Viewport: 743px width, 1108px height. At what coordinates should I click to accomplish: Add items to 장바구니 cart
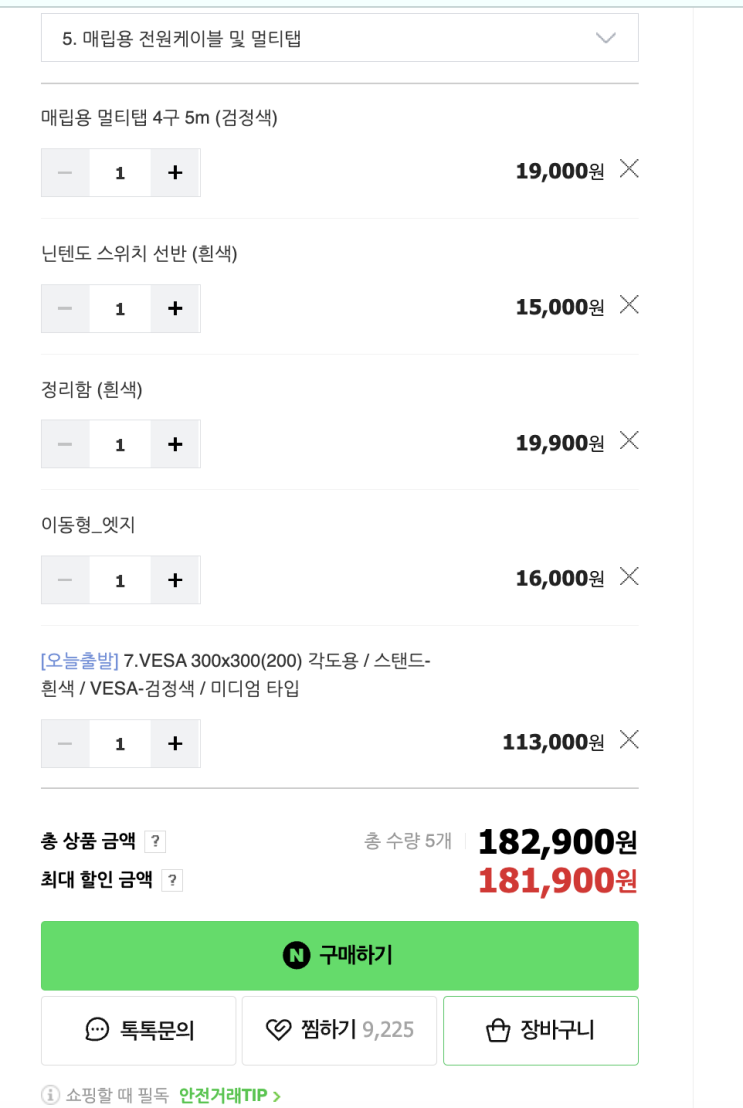(540, 1031)
